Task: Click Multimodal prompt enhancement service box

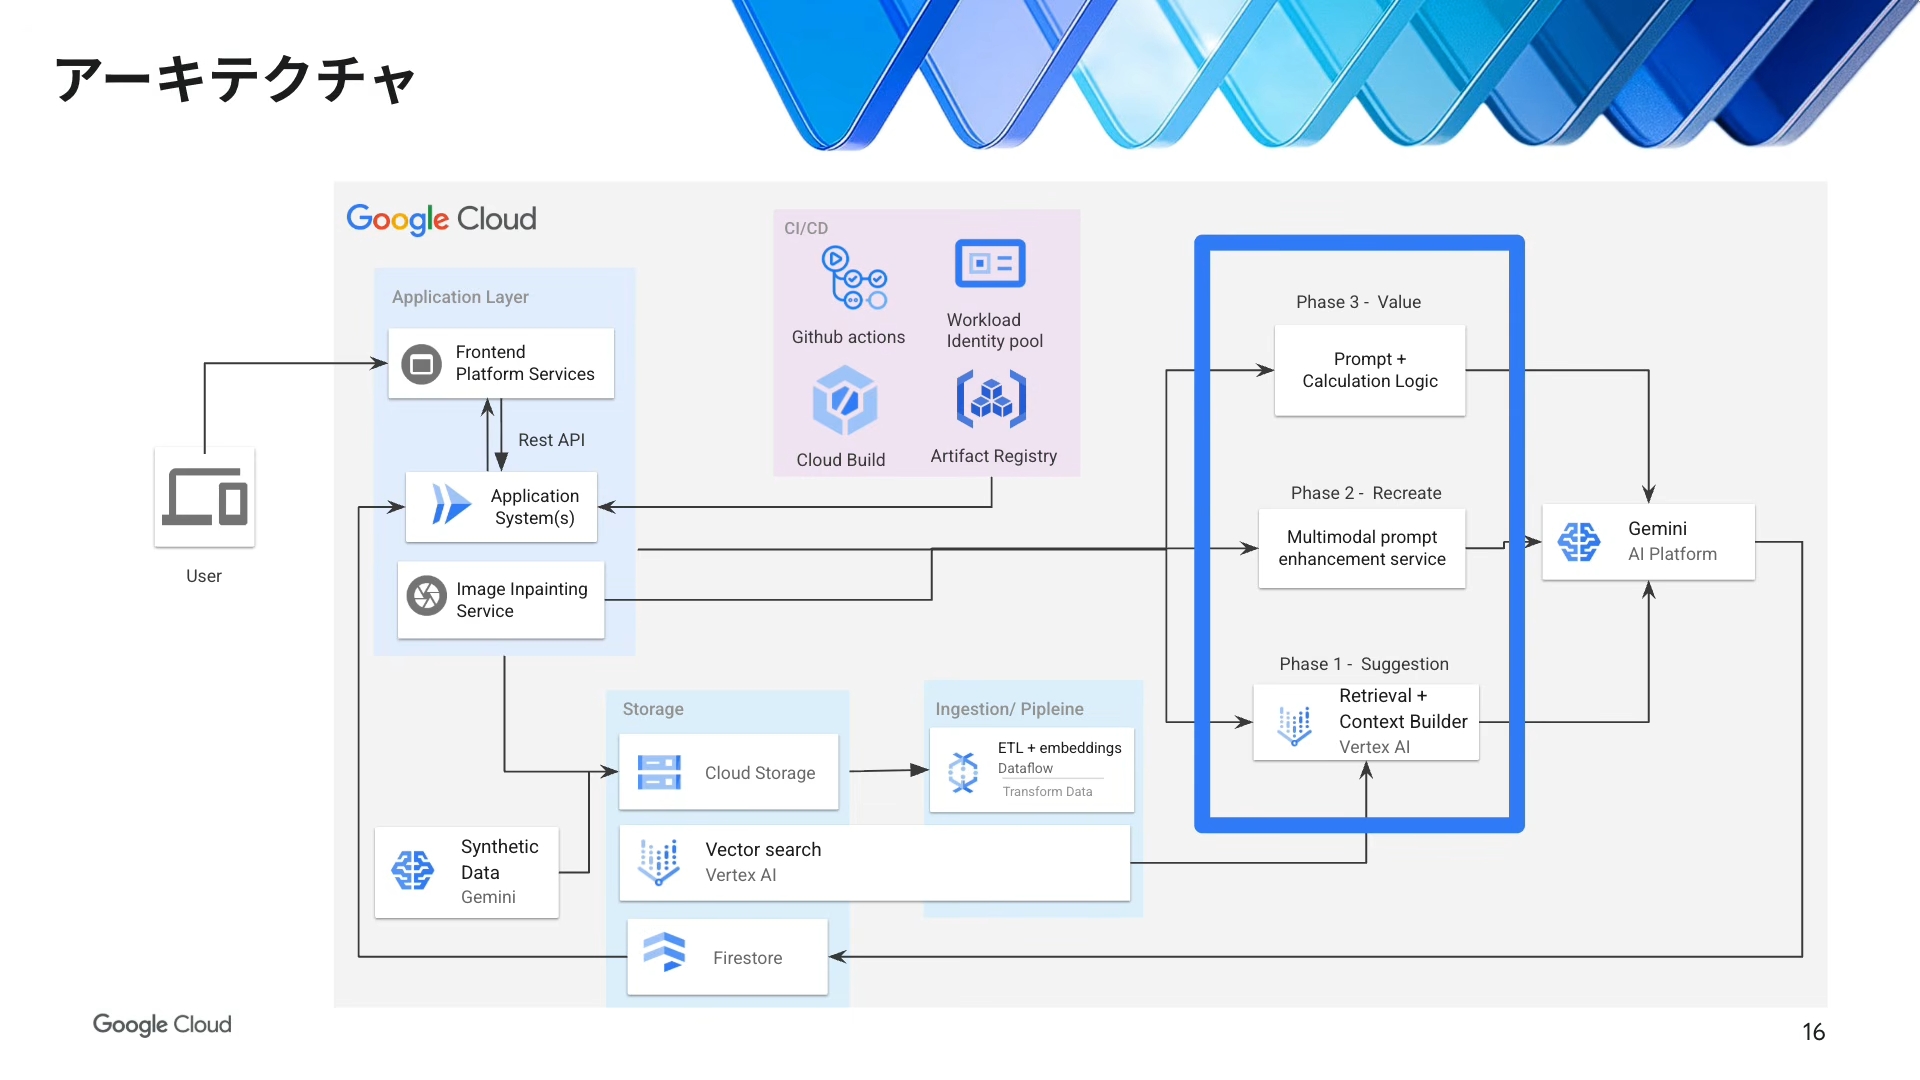Action: tap(1361, 548)
